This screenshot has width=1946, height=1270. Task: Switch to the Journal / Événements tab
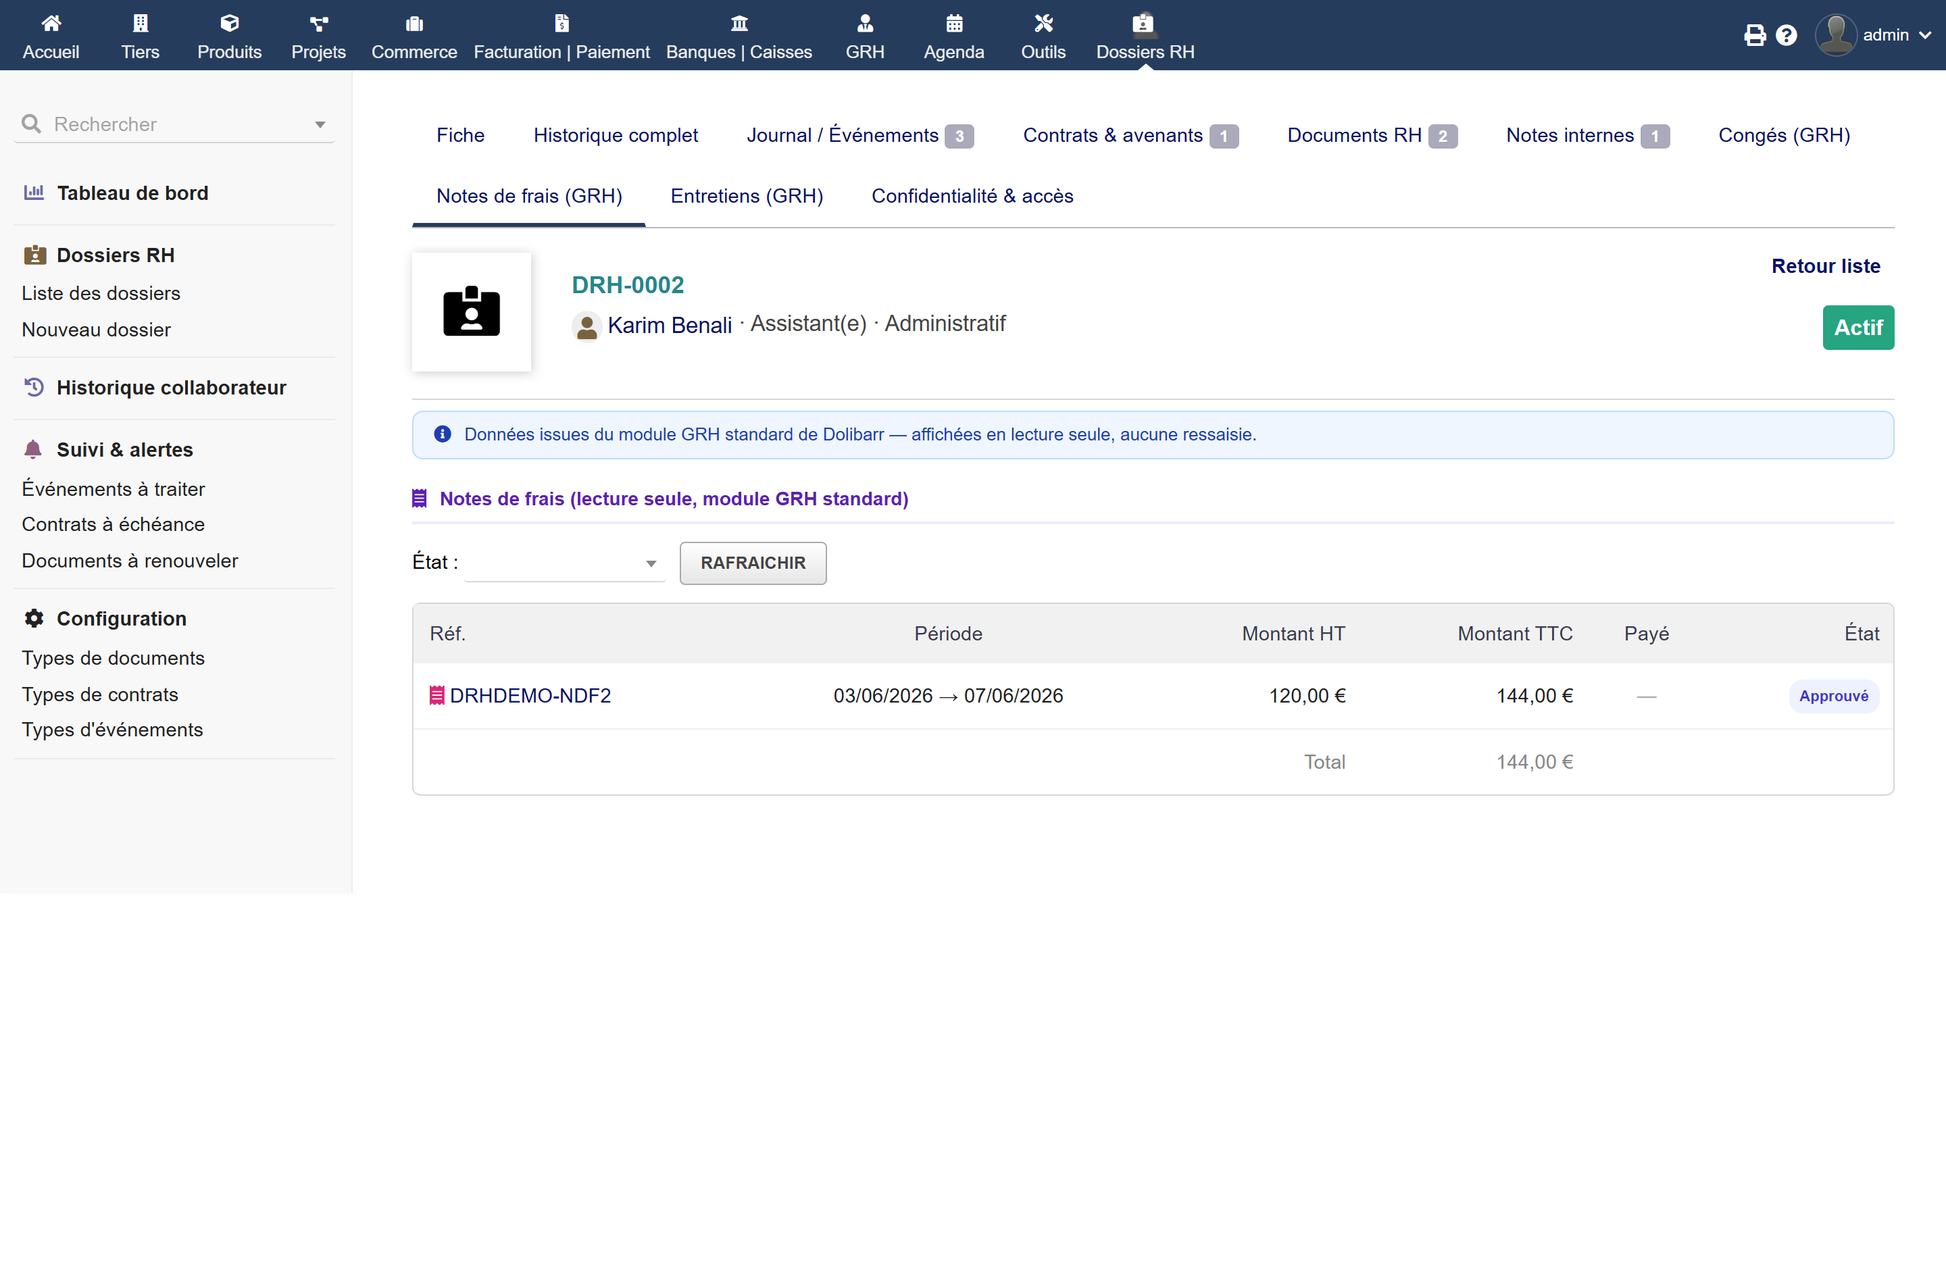[x=859, y=135]
